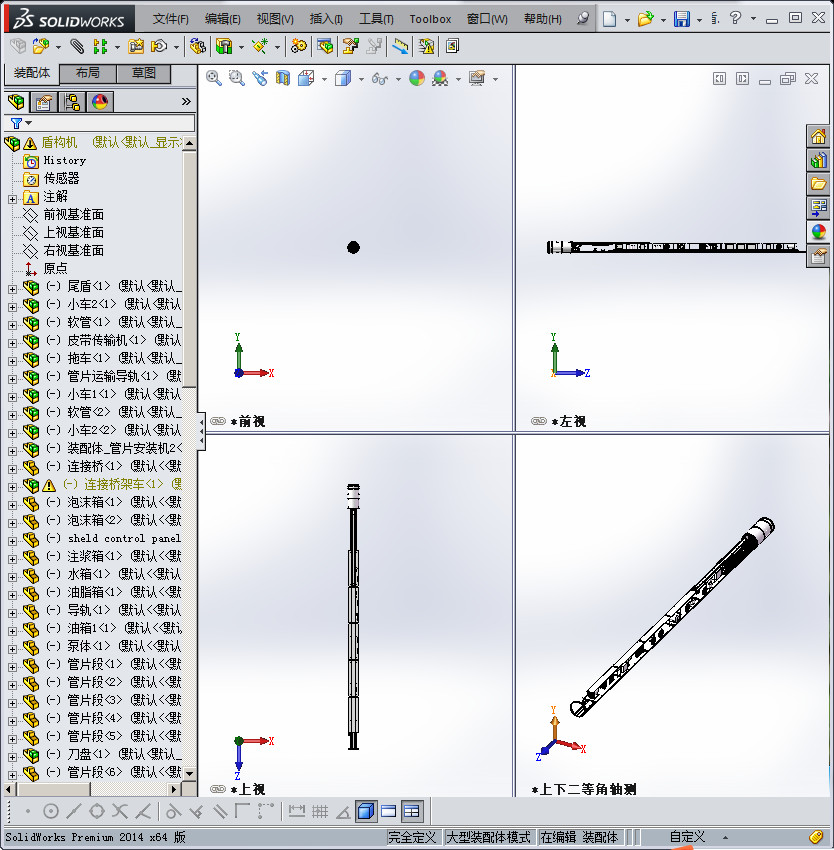Toggle Single View layout button

[388, 811]
